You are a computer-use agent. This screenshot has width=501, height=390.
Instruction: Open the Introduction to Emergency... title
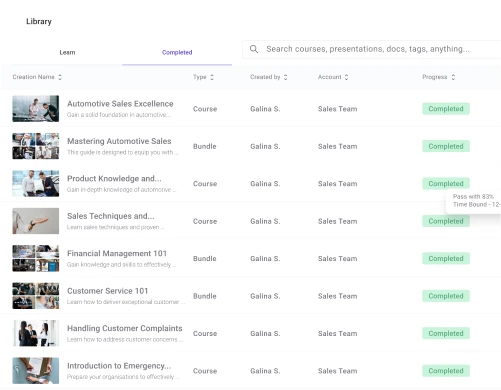coord(119,366)
